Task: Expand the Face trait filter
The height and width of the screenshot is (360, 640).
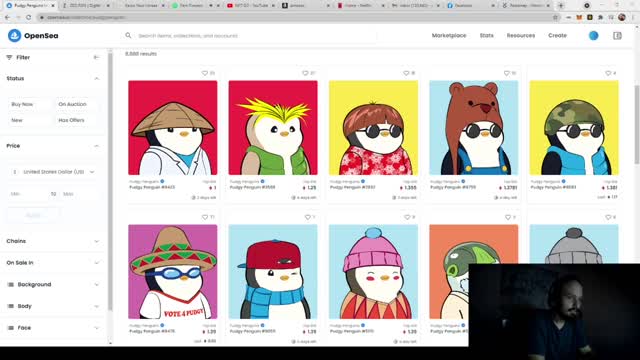Action: click(53, 328)
